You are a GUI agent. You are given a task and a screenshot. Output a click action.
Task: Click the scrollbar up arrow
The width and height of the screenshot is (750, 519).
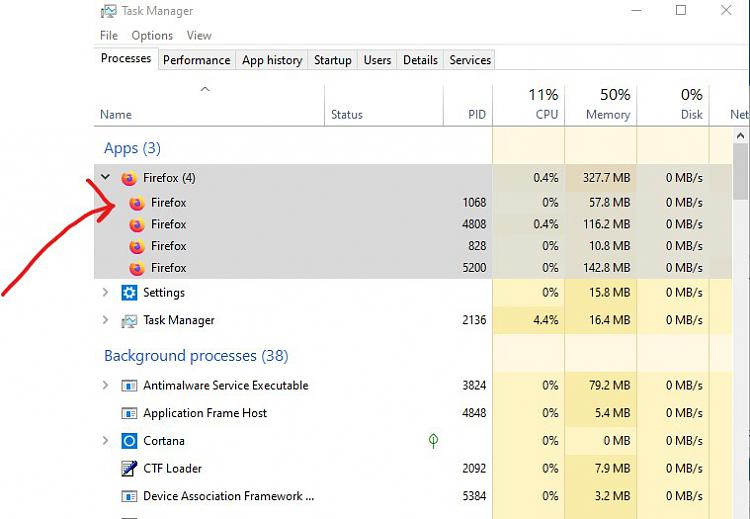740,136
